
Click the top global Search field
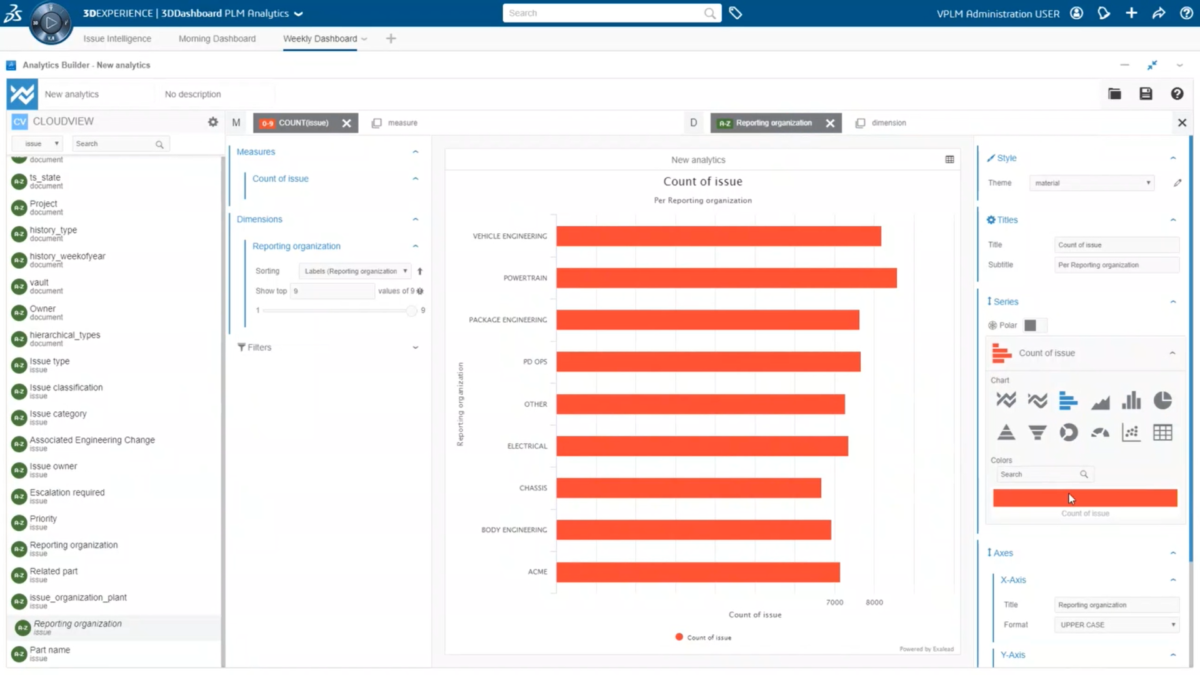point(611,13)
